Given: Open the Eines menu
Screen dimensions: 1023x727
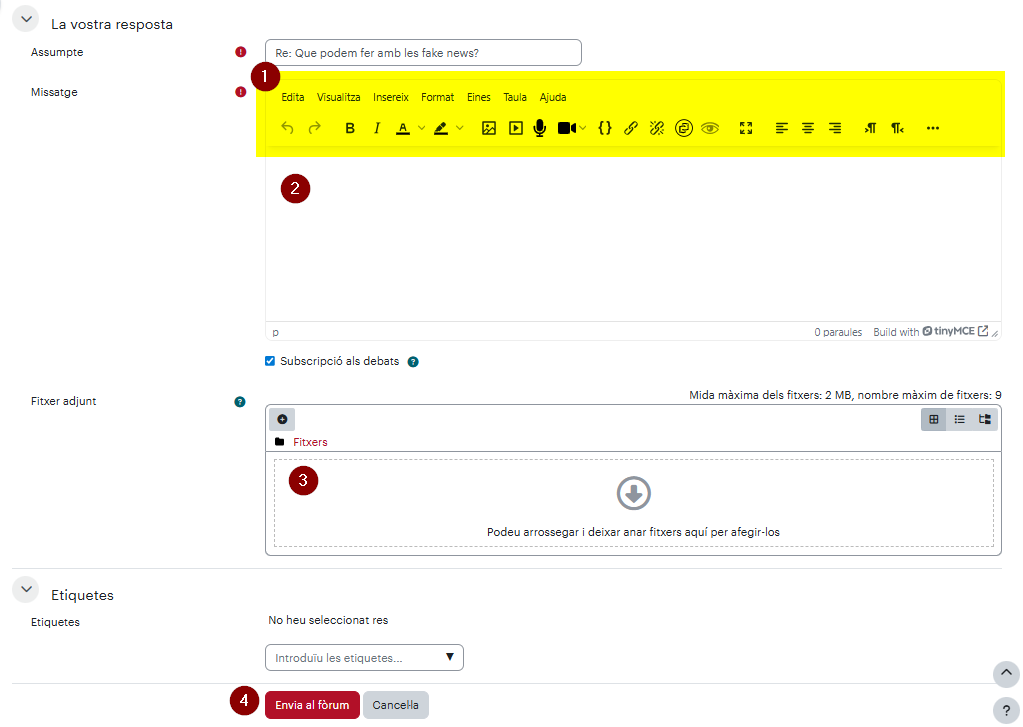Looking at the screenshot, I should point(478,97).
